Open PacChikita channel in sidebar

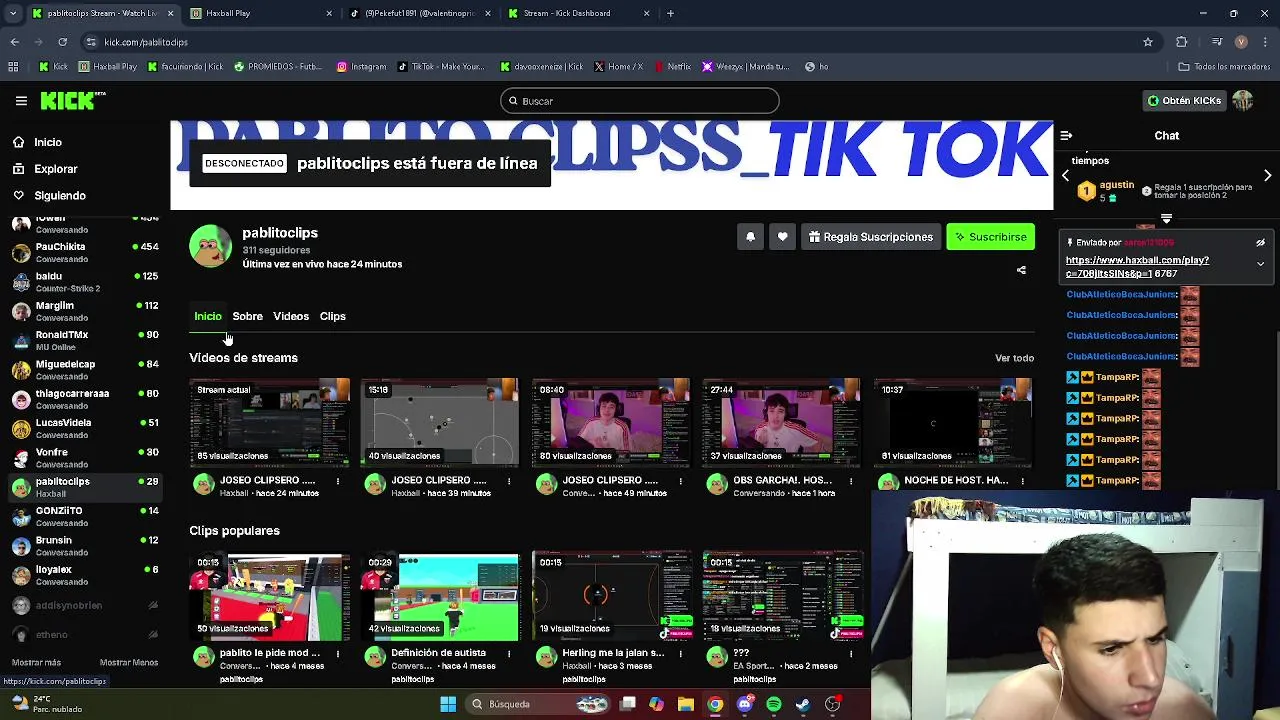coord(85,252)
